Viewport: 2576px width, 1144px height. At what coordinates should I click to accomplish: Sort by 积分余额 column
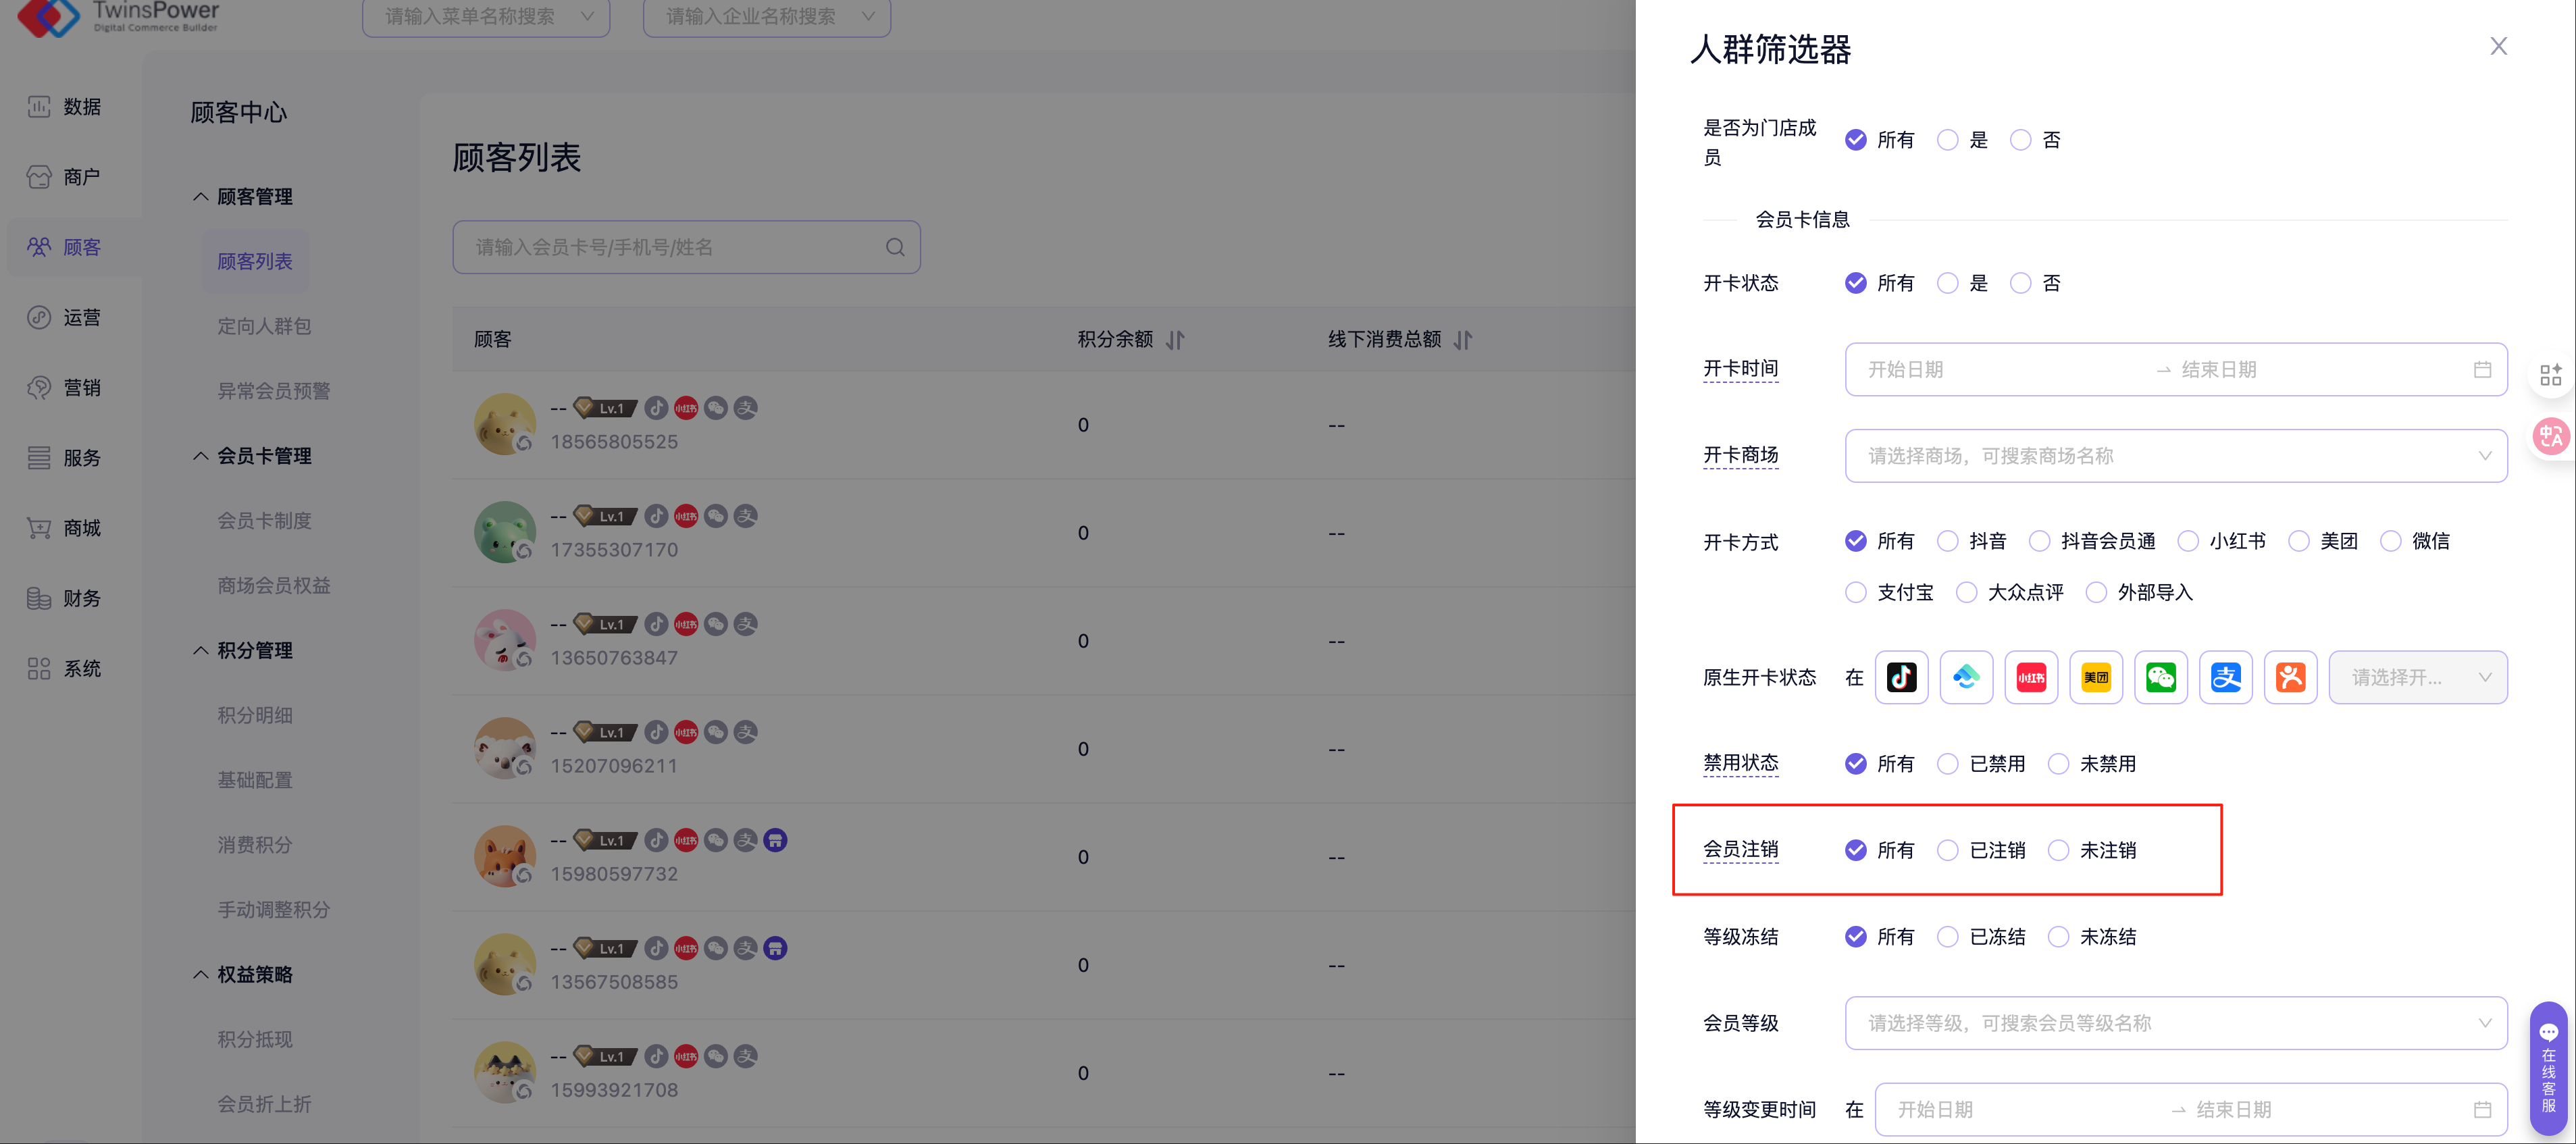(1175, 340)
